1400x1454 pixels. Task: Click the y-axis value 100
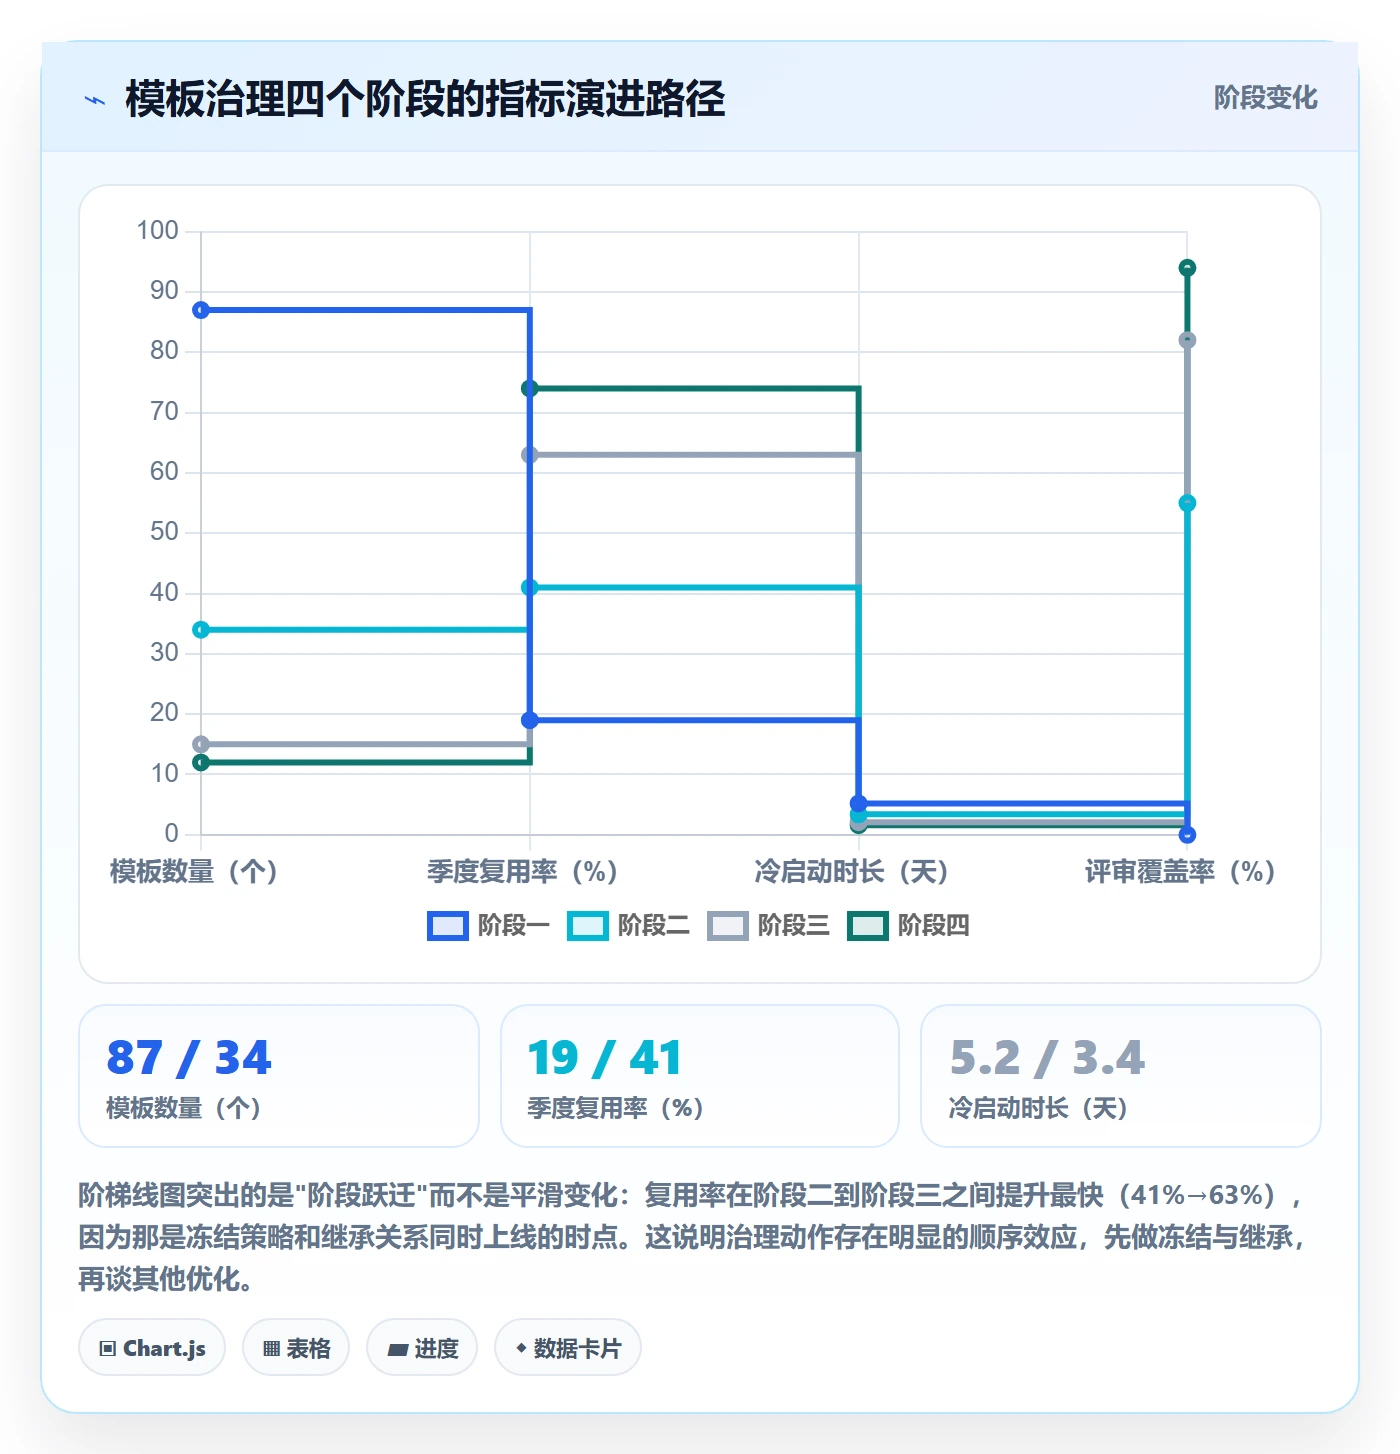coord(158,231)
